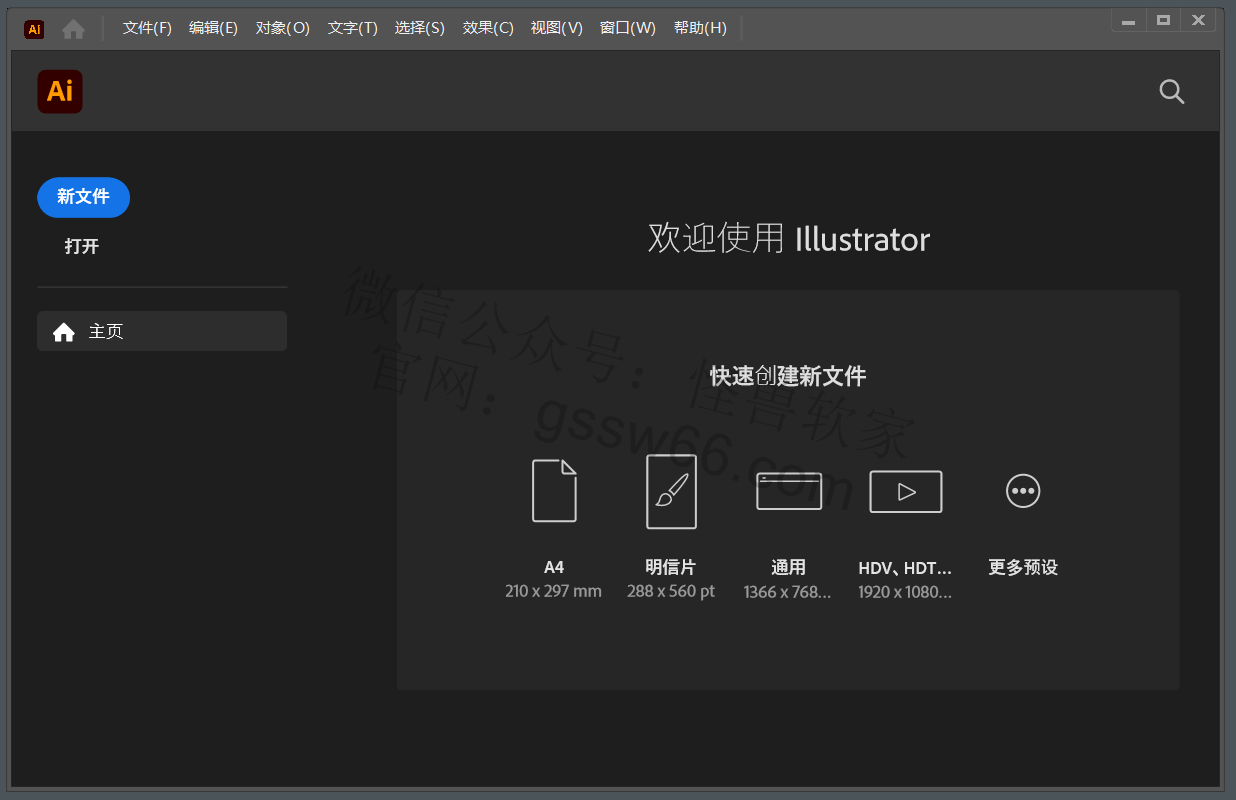
Task: Select the 主页 sidebar item
Action: coord(162,331)
